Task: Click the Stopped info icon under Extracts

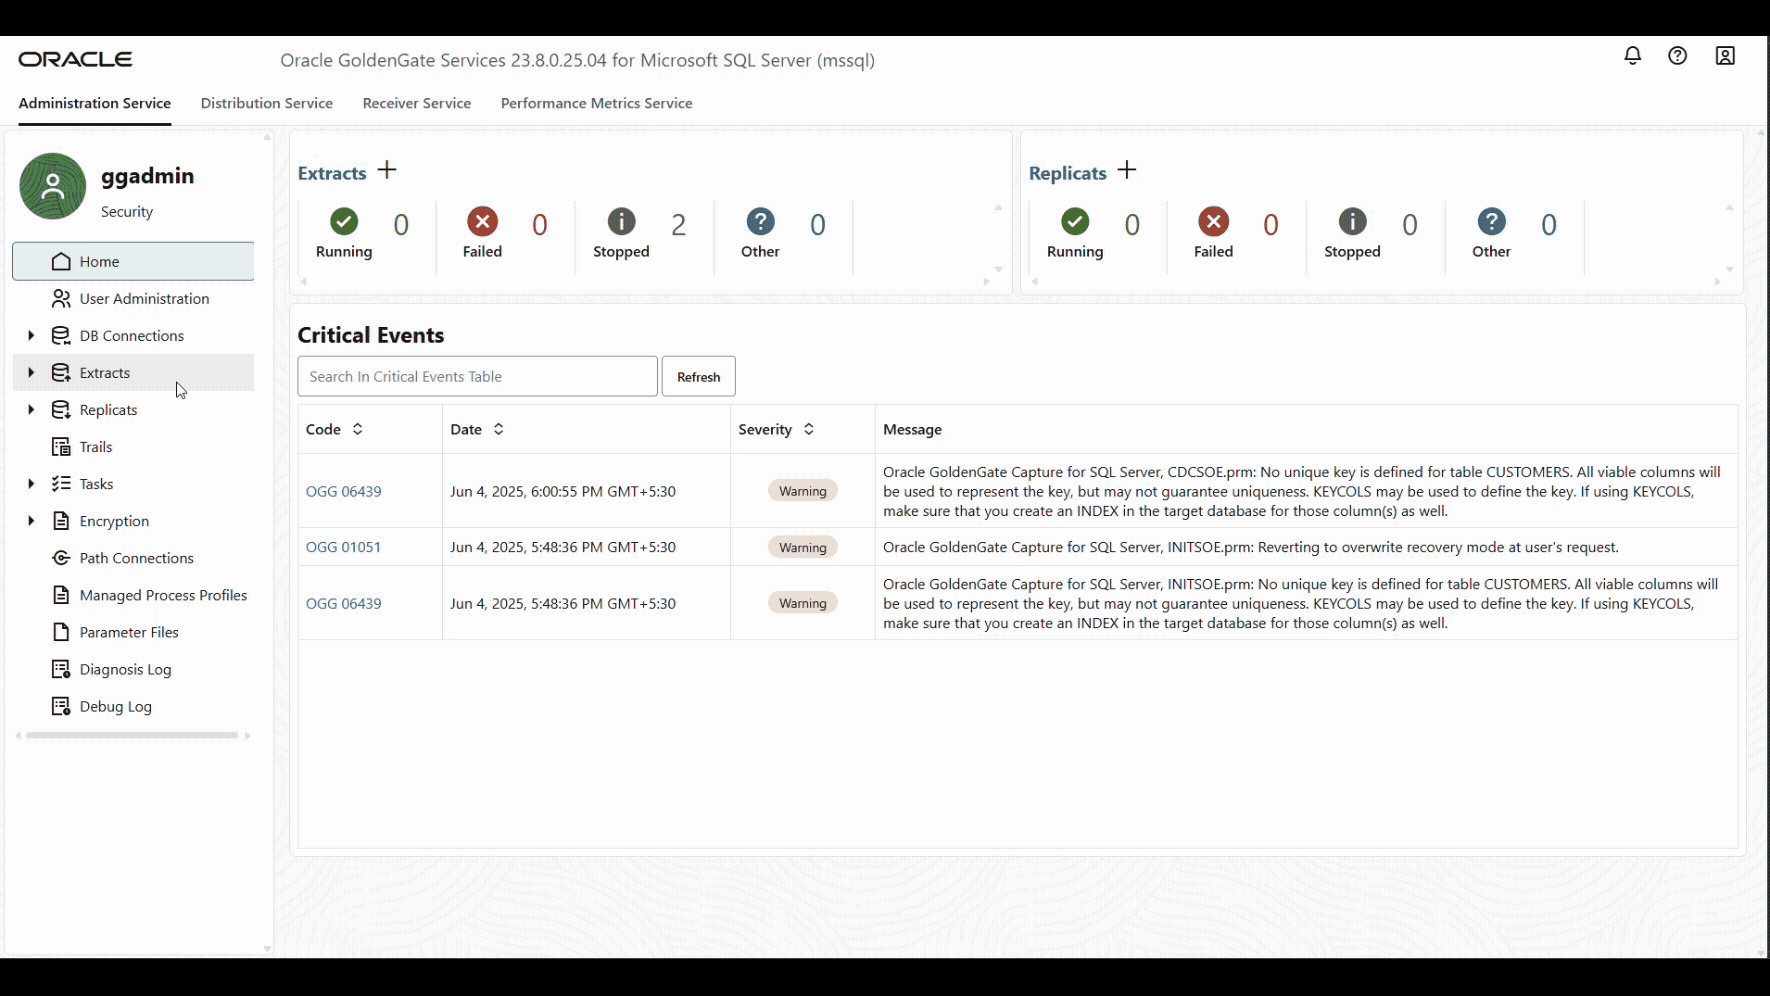Action: [620, 222]
